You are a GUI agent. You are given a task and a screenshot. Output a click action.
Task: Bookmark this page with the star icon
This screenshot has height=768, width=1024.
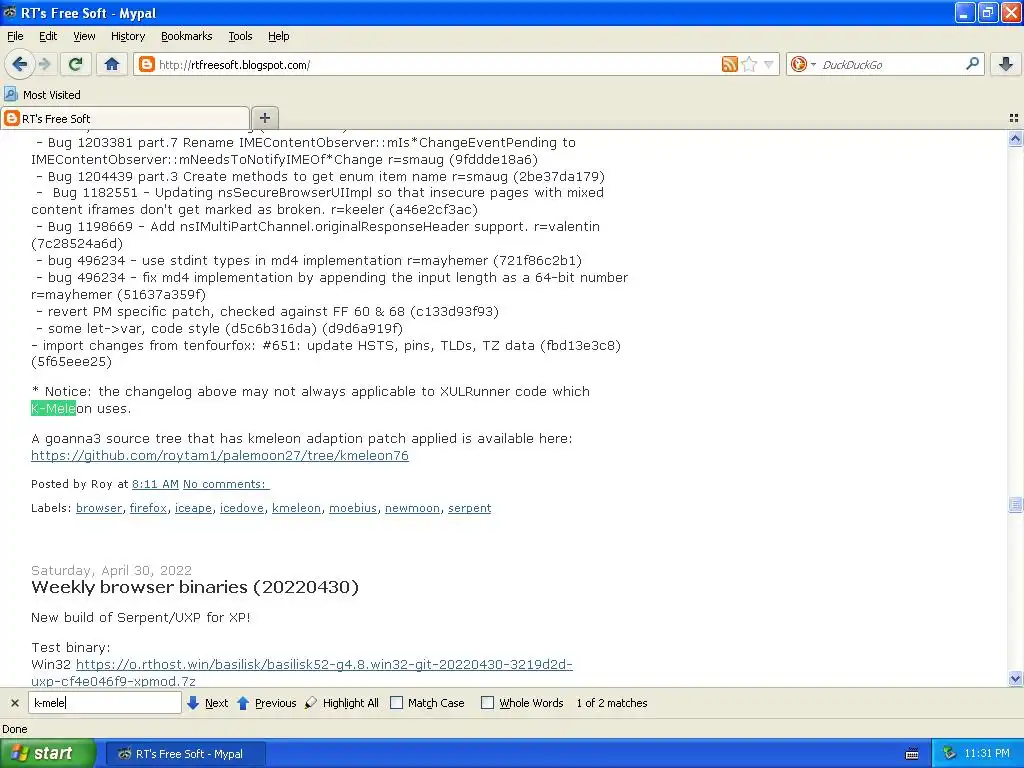pyautogui.click(x=749, y=64)
